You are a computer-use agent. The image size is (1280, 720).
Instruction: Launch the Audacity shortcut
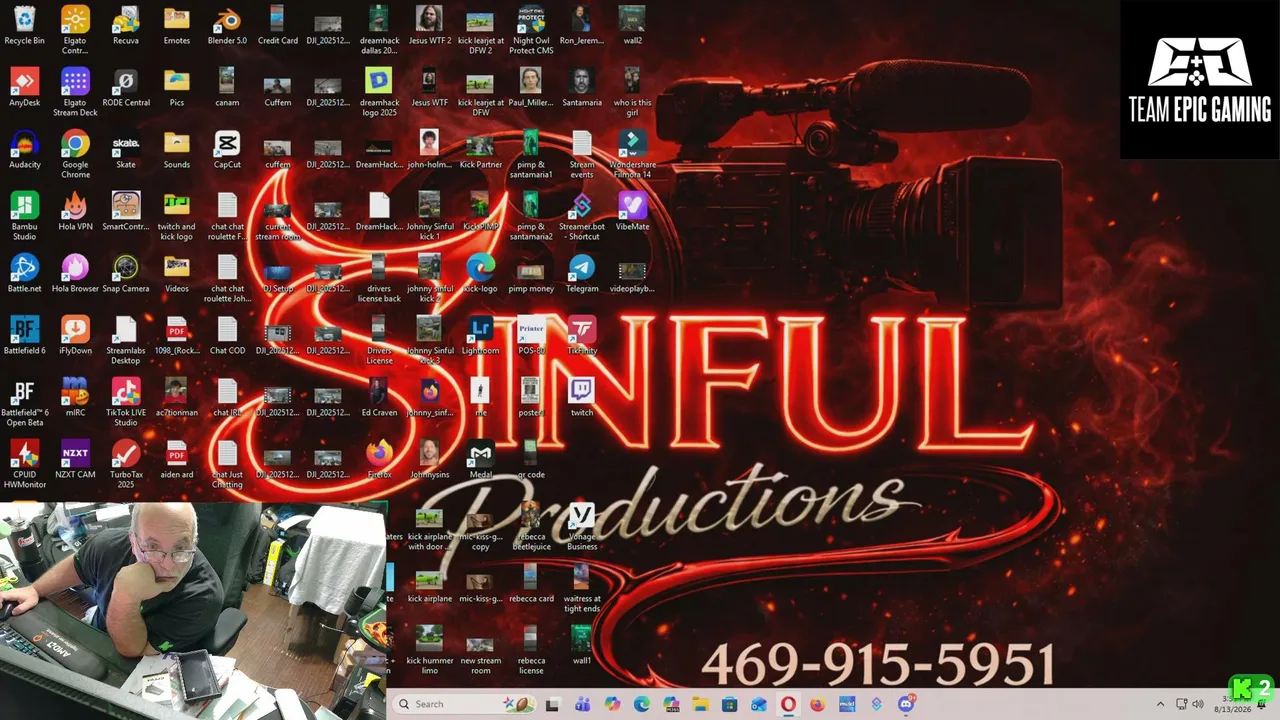point(24,150)
